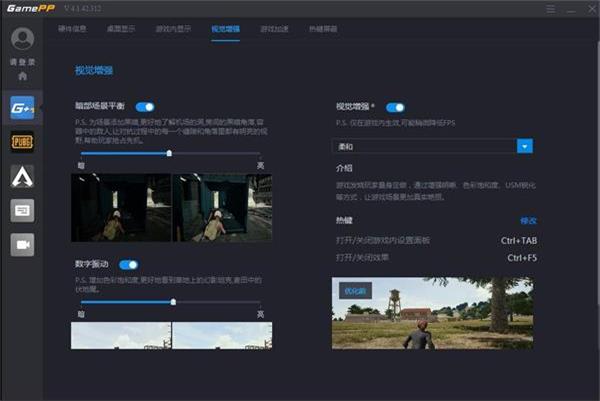This screenshot has width=600, height=401.
Task: Click the blue 修改 hotkey link
Action: (x=528, y=221)
